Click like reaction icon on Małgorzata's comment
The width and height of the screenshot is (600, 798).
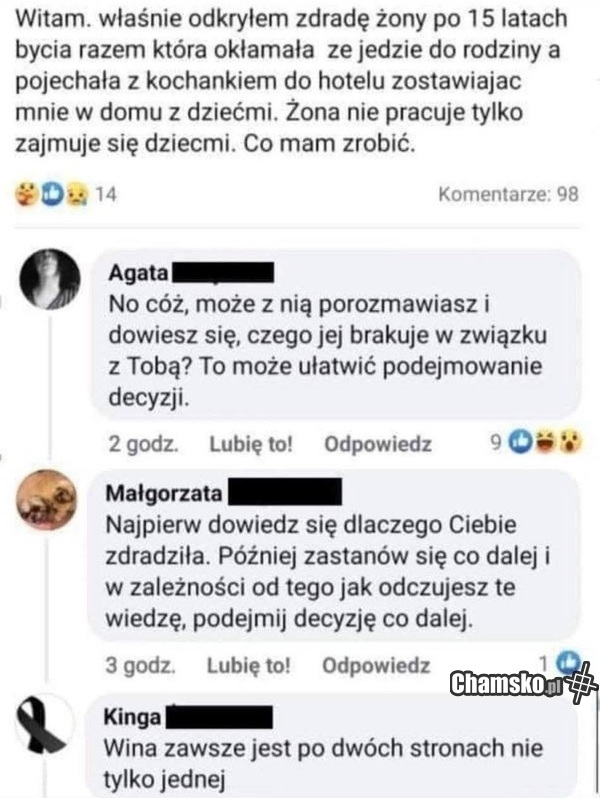568,661
